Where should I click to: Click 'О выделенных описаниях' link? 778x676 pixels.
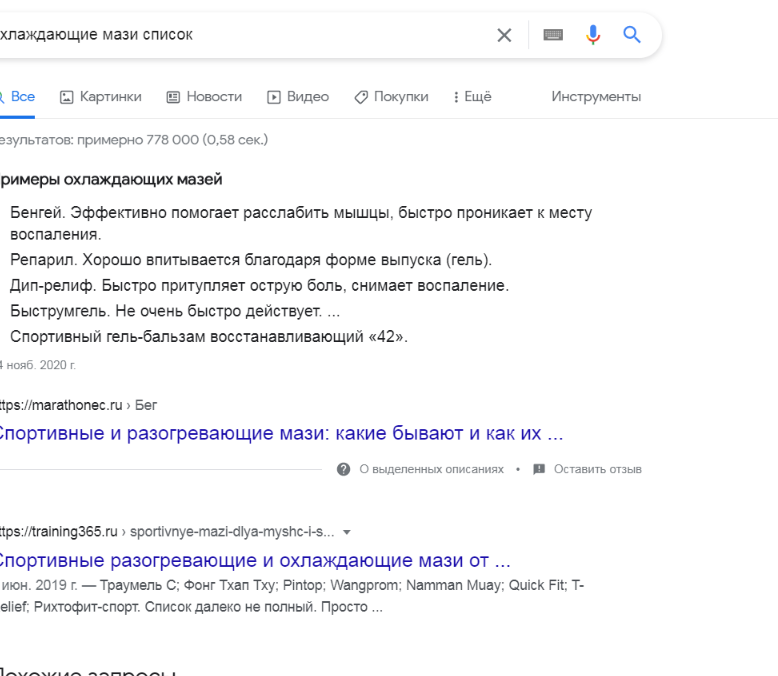[431, 469]
